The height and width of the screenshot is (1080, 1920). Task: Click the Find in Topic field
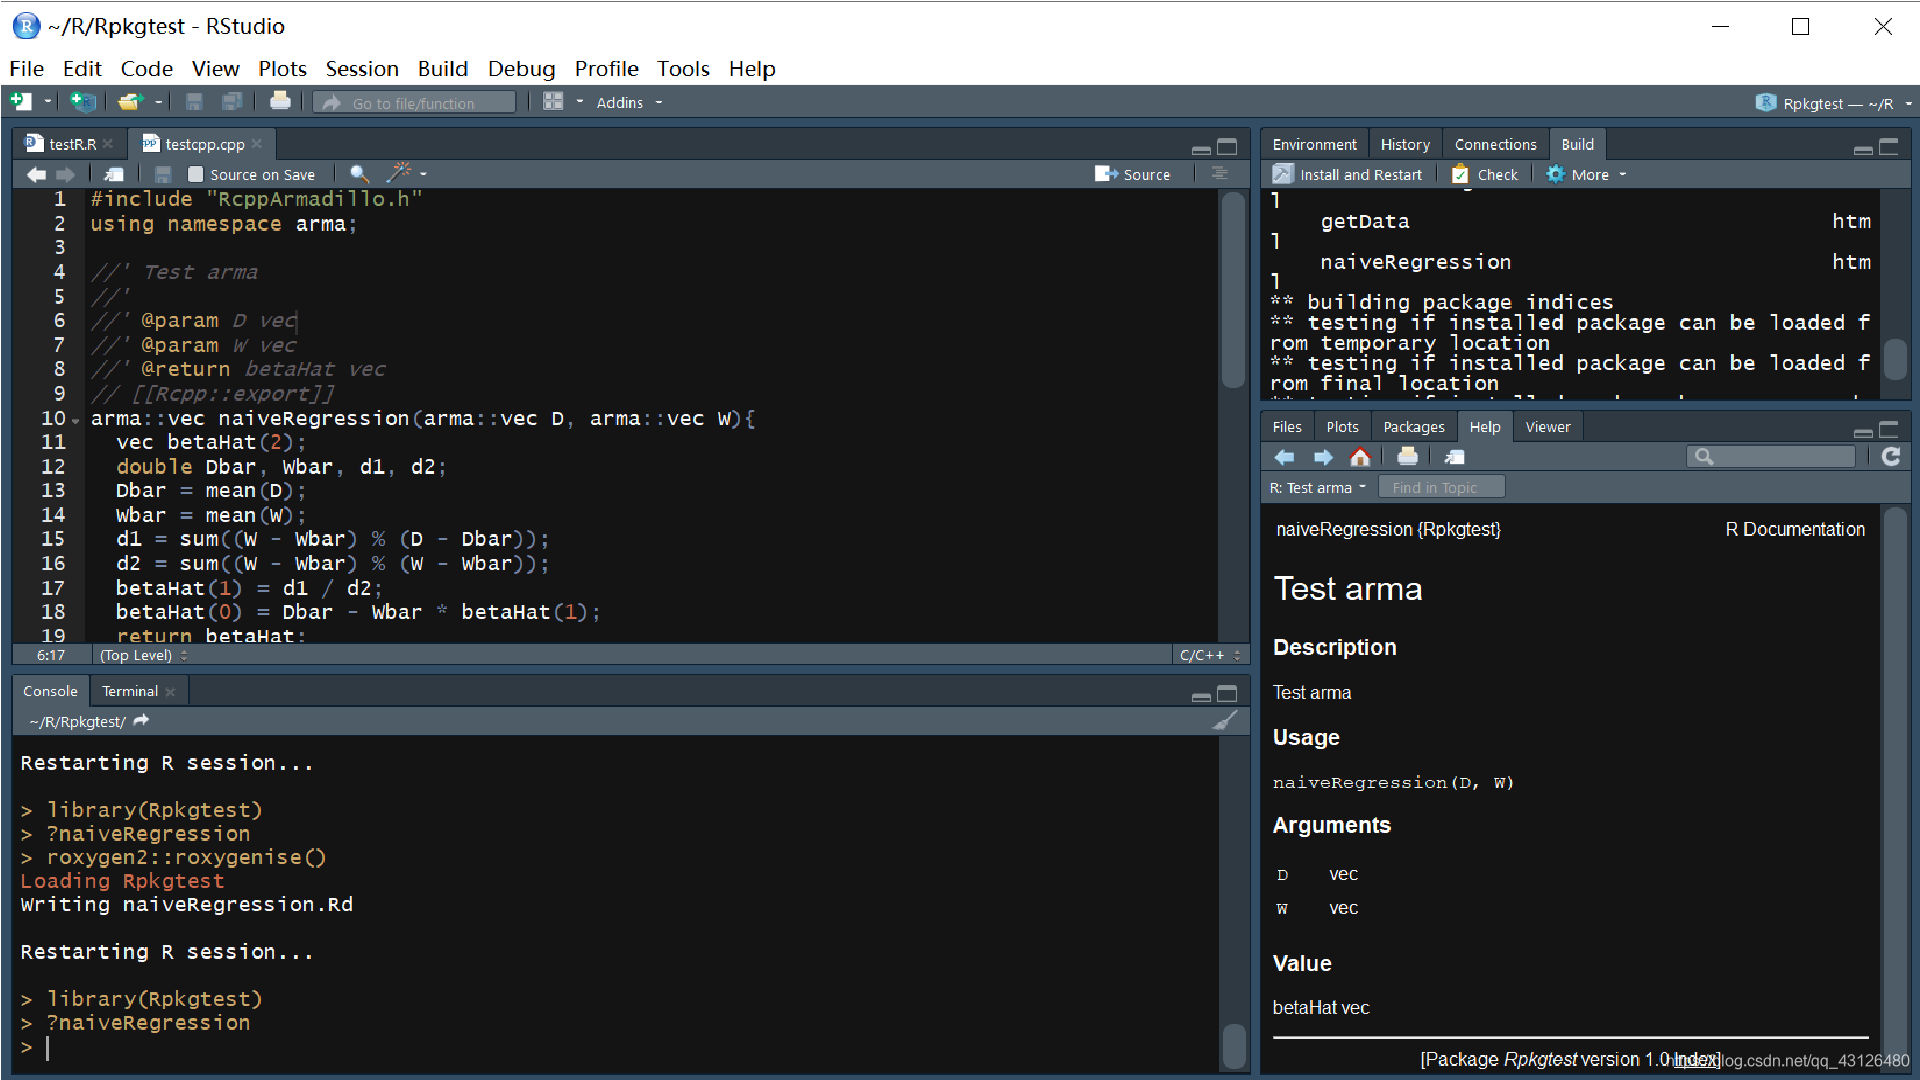point(1441,488)
